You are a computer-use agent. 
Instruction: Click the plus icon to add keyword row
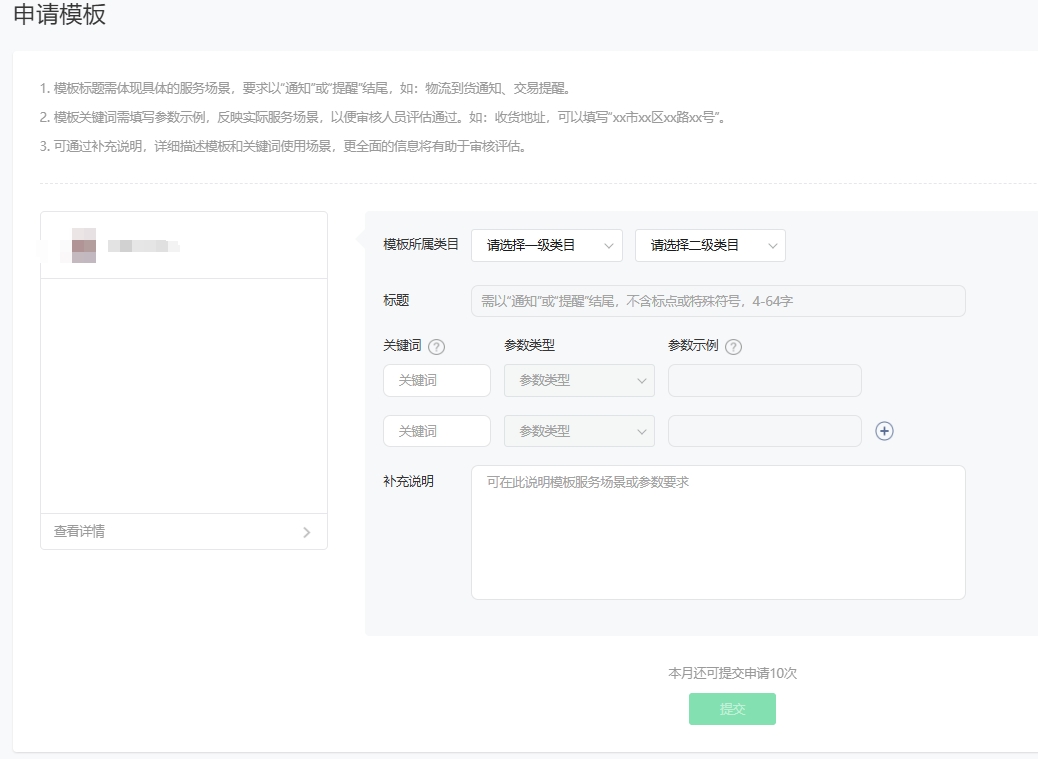[x=883, y=430]
